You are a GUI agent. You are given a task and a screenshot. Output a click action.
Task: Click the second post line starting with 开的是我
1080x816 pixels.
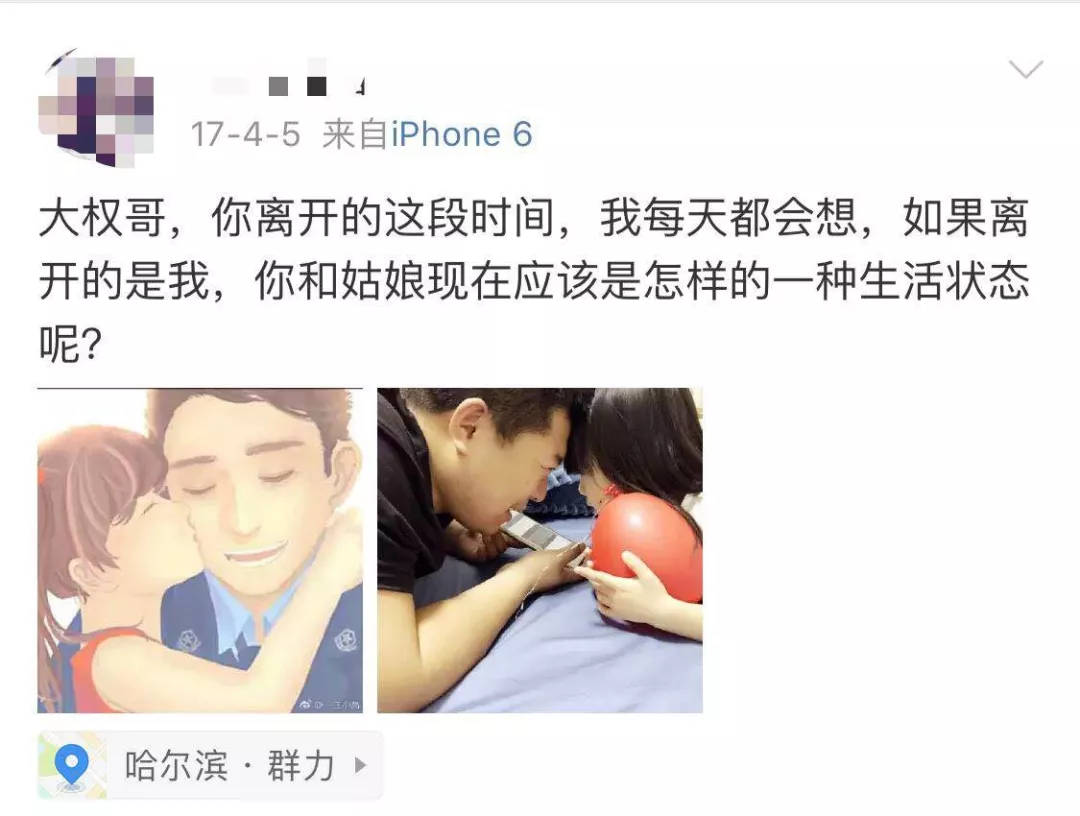pos(534,281)
